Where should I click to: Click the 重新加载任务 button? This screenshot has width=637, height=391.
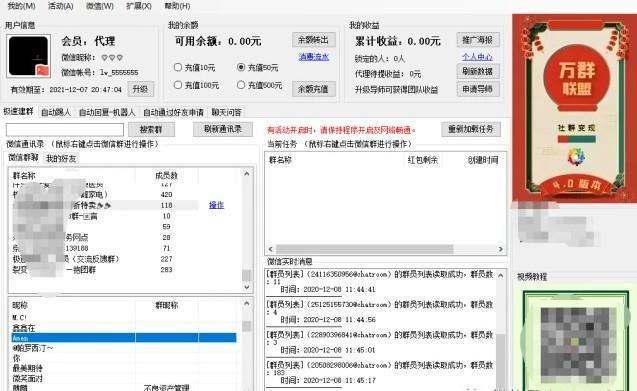[471, 129]
